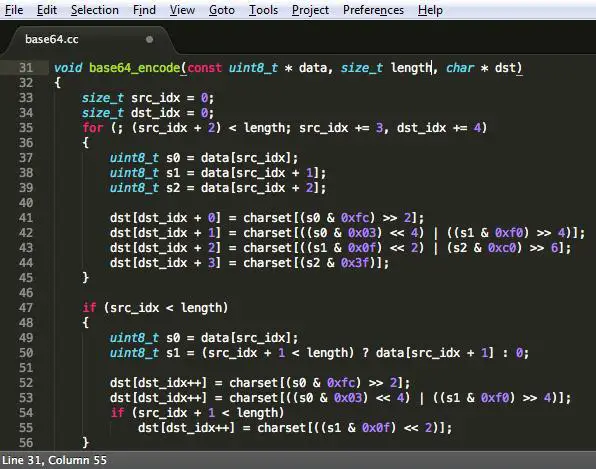Viewport: 596px width, 469px height.
Task: Click dst parameter in function signature
Action: coord(505,68)
